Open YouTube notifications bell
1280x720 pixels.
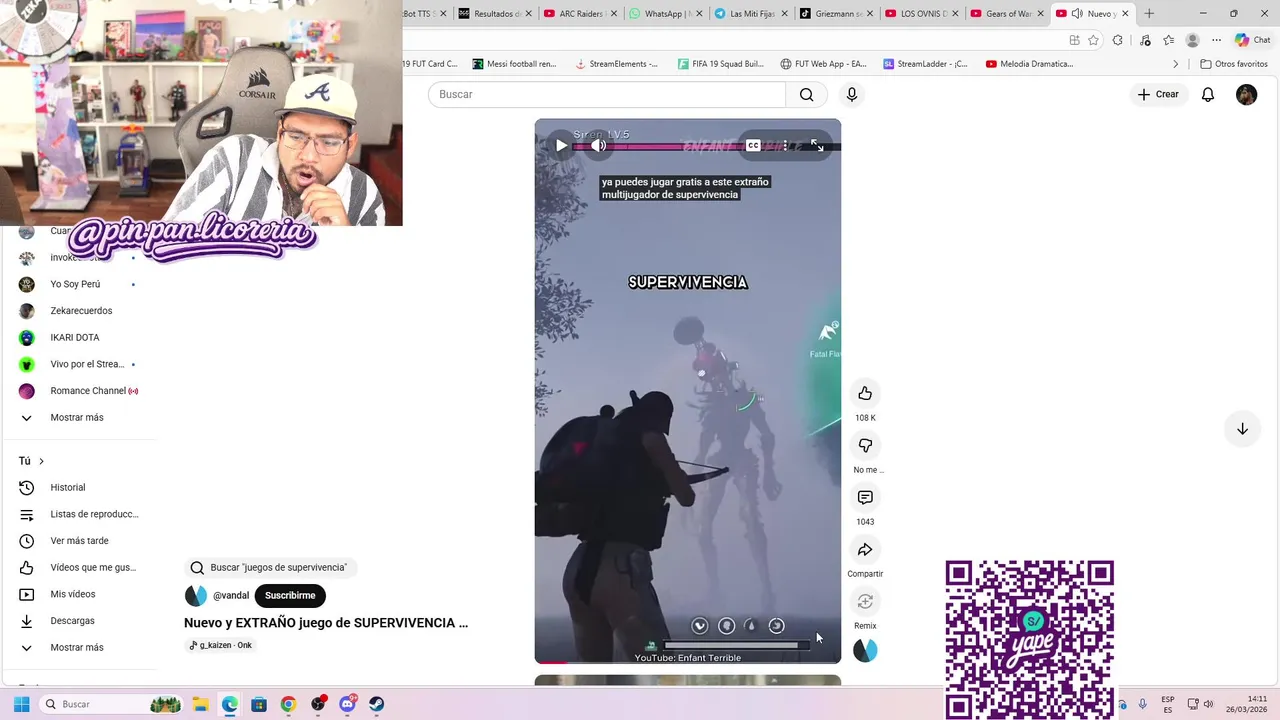click(x=1208, y=94)
